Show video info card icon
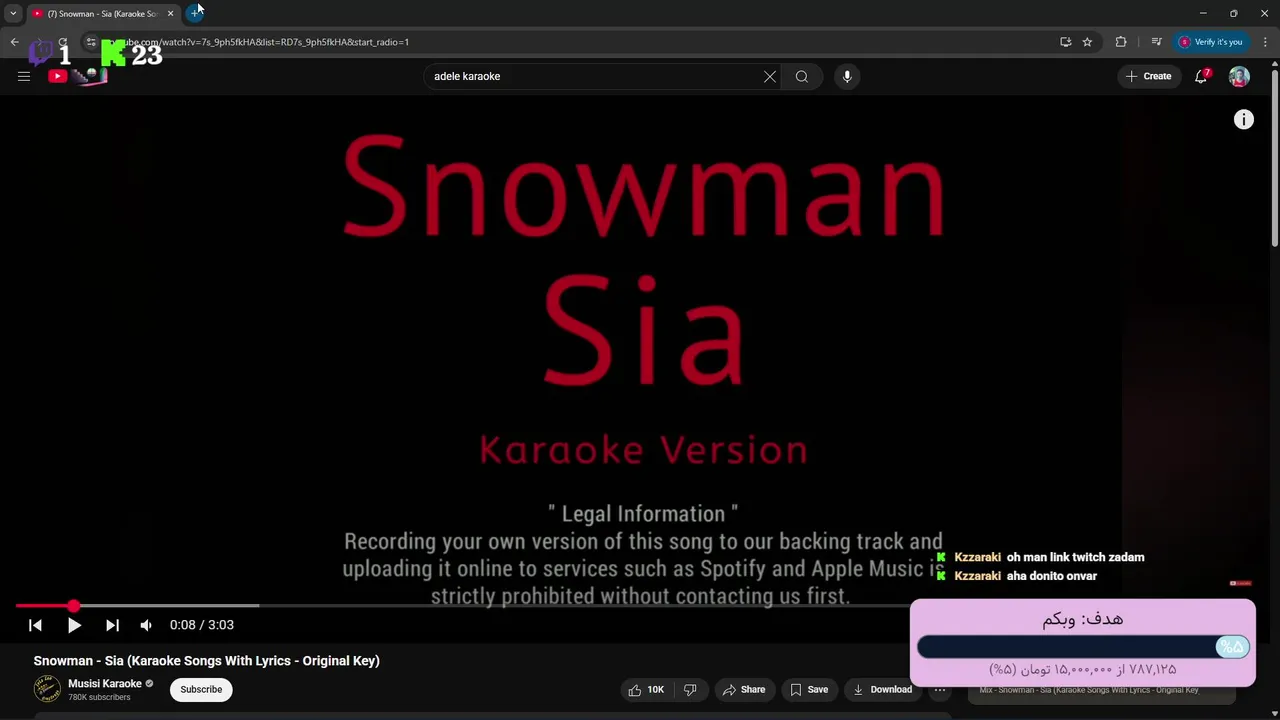The image size is (1280, 720). pyautogui.click(x=1244, y=120)
